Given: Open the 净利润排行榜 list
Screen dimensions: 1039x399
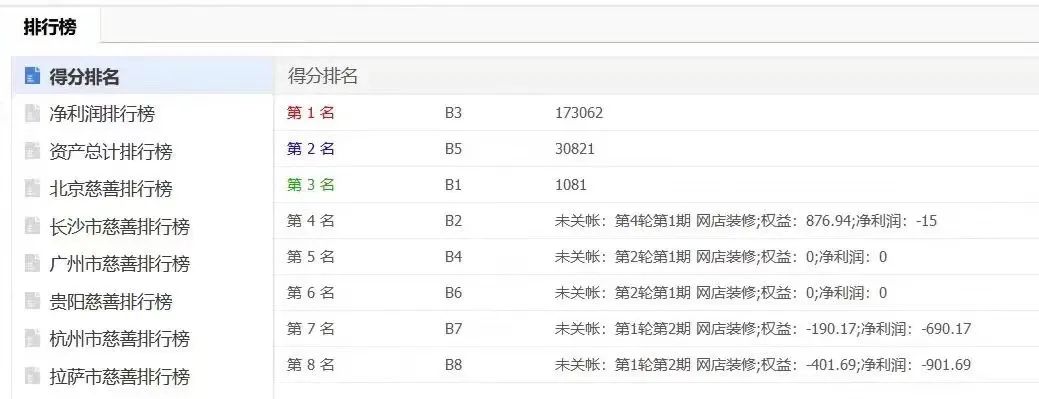Looking at the screenshot, I should point(102,114).
